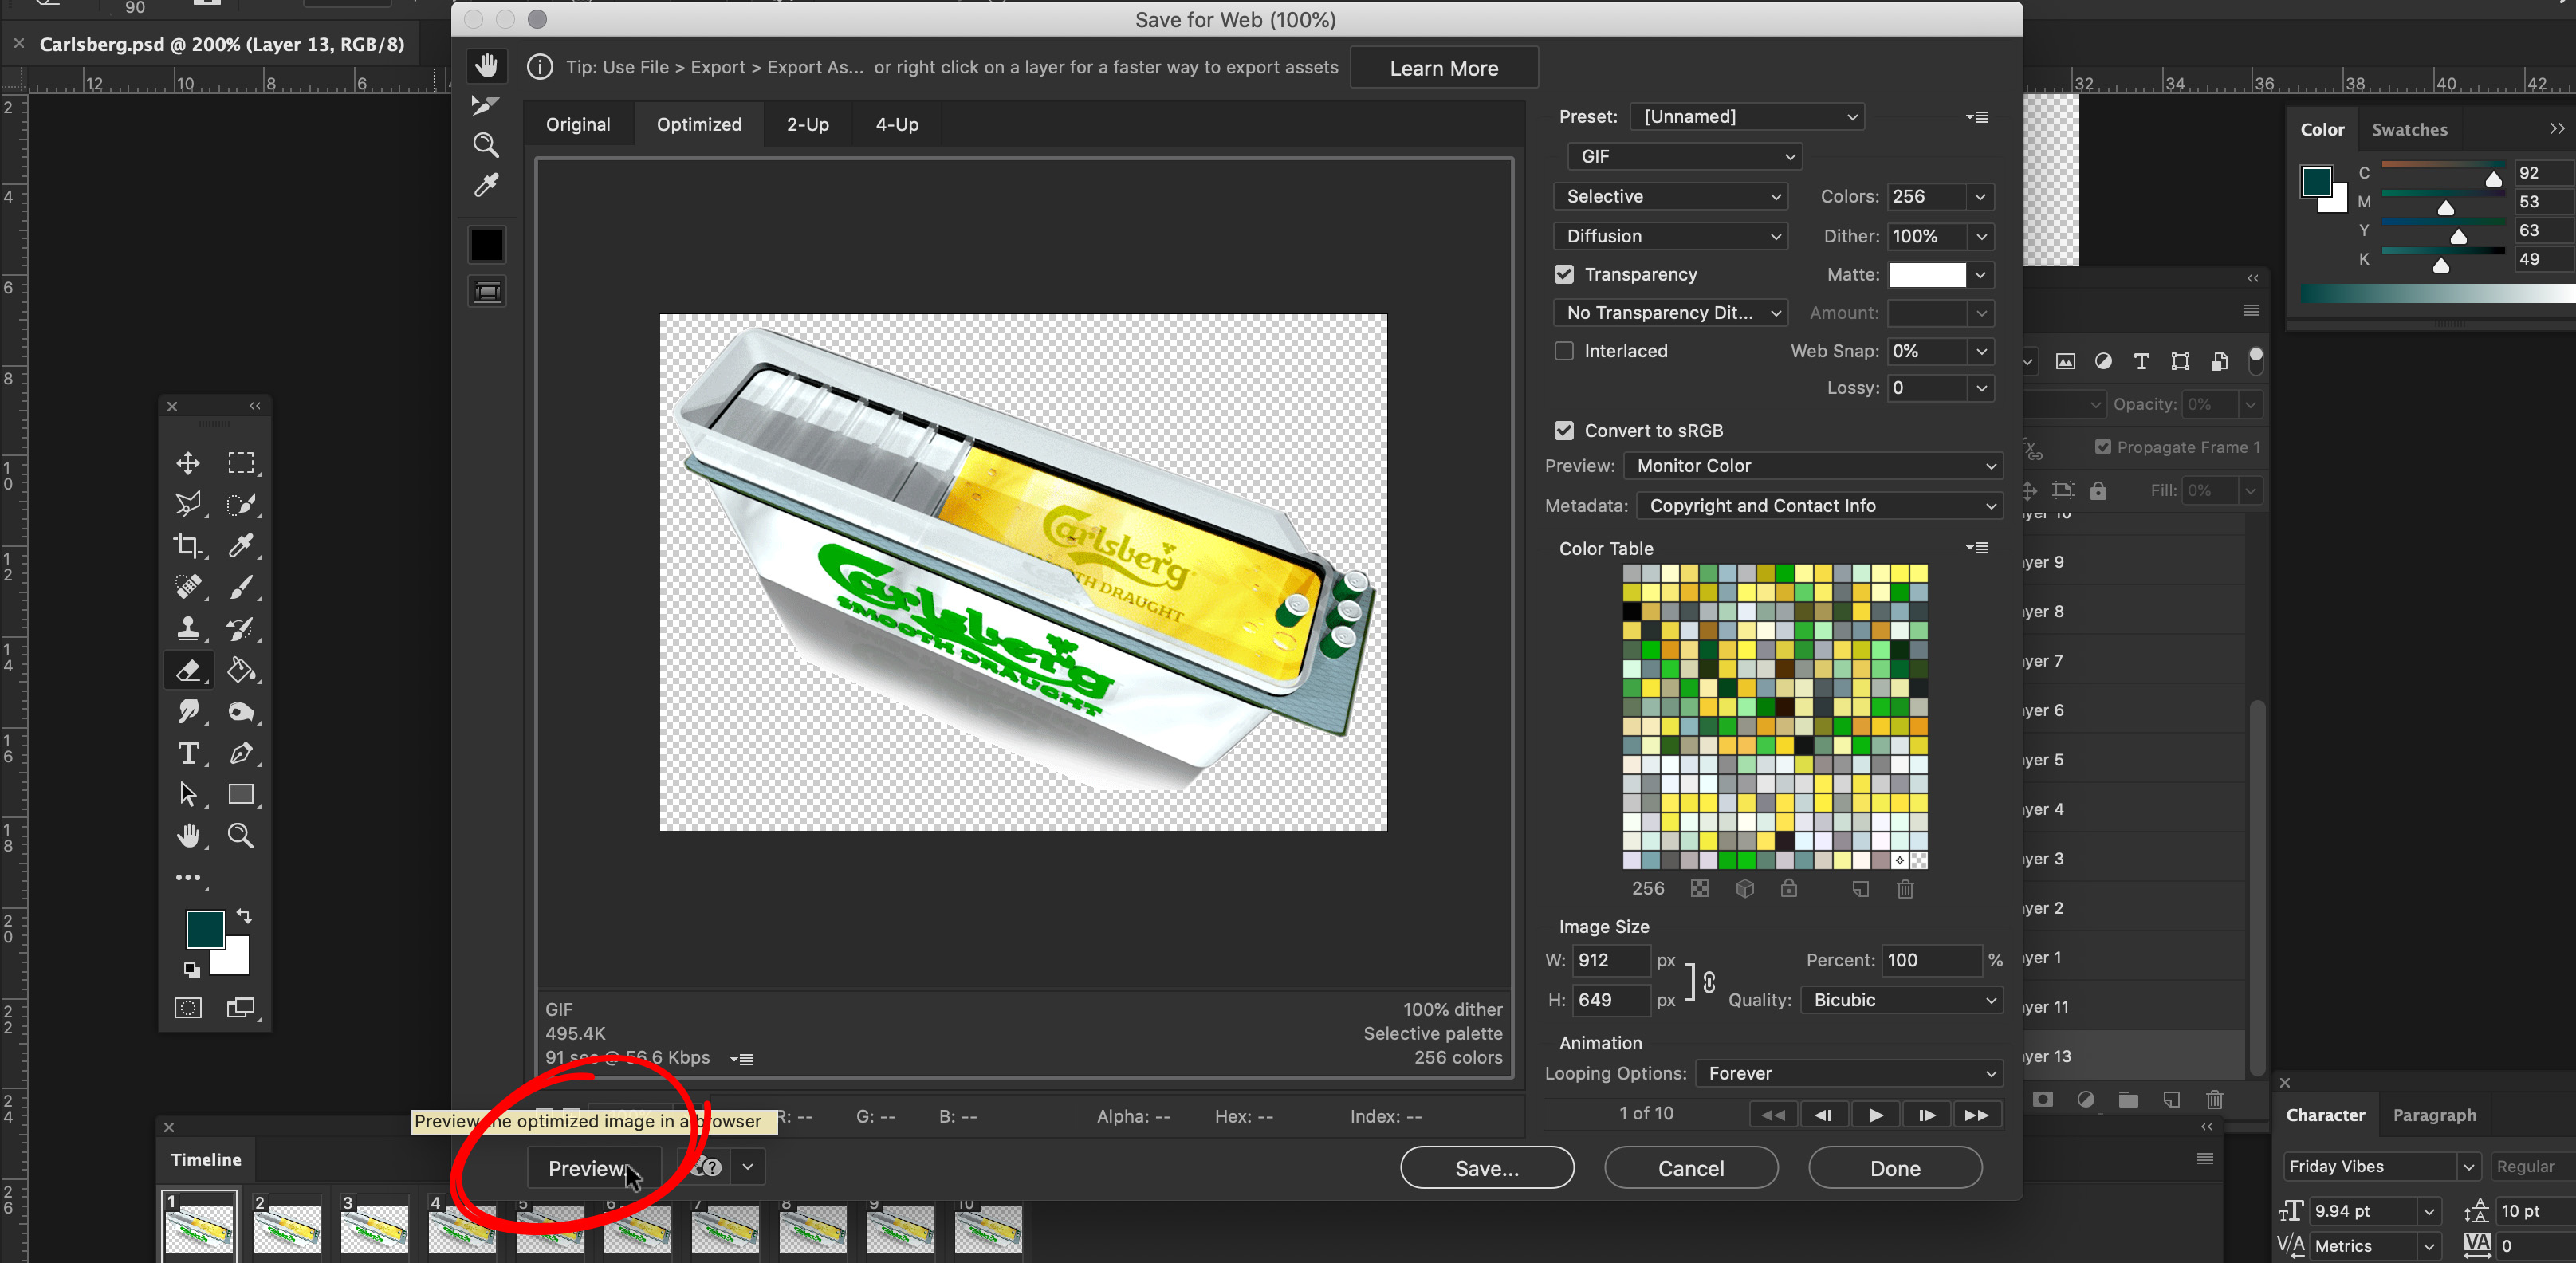Image resolution: width=2576 pixels, height=1263 pixels.
Task: Delete selected color with trash icon
Action: (x=1905, y=889)
